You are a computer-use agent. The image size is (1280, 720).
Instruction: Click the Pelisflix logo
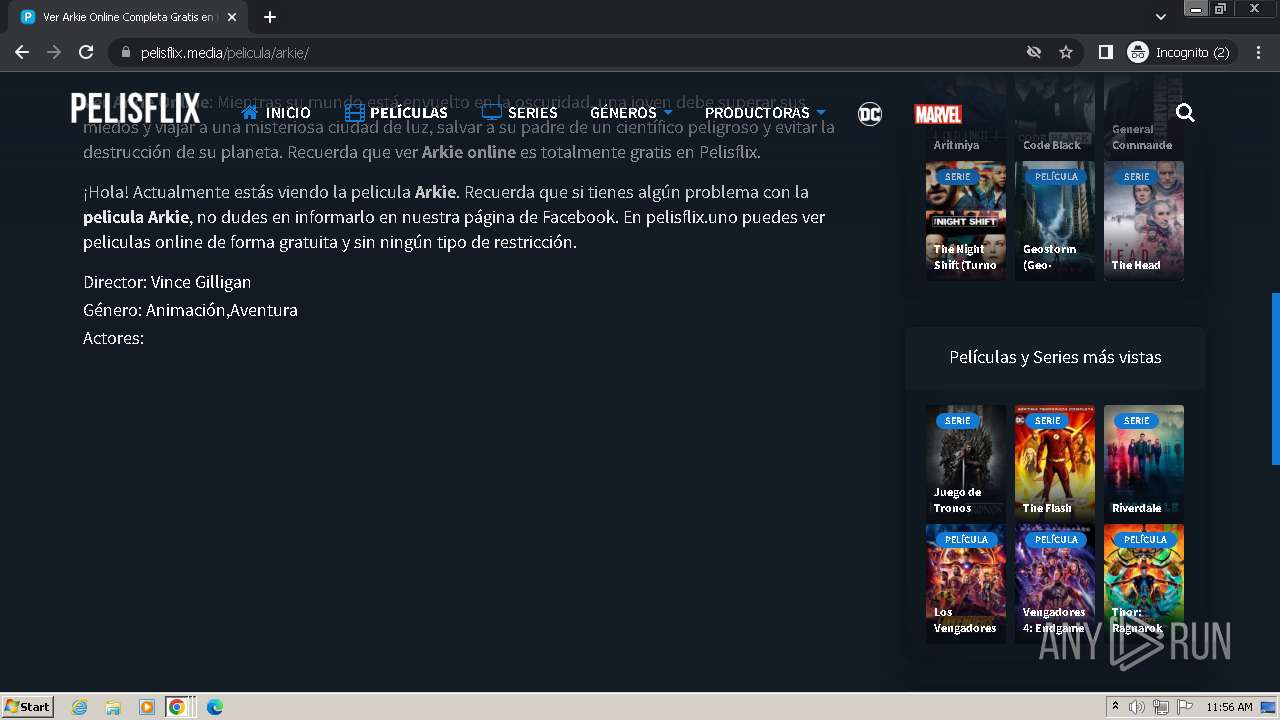coord(136,108)
